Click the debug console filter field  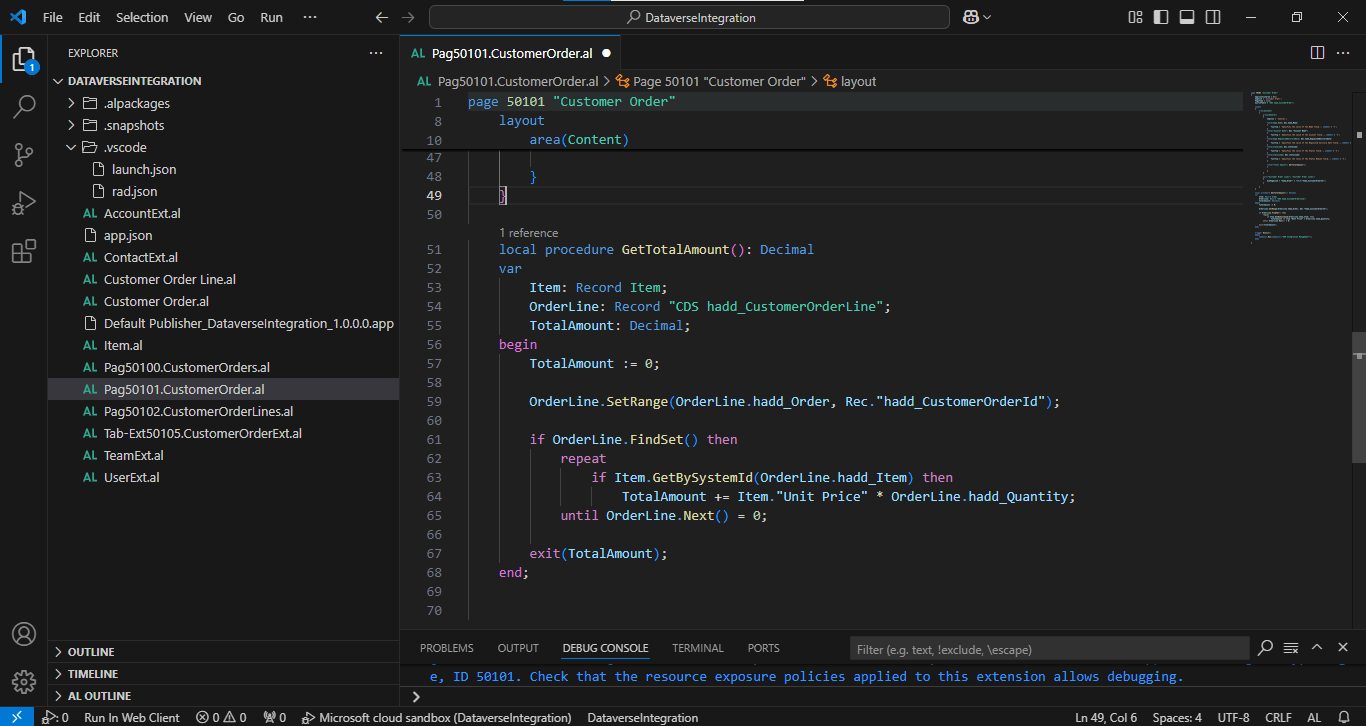click(1049, 649)
